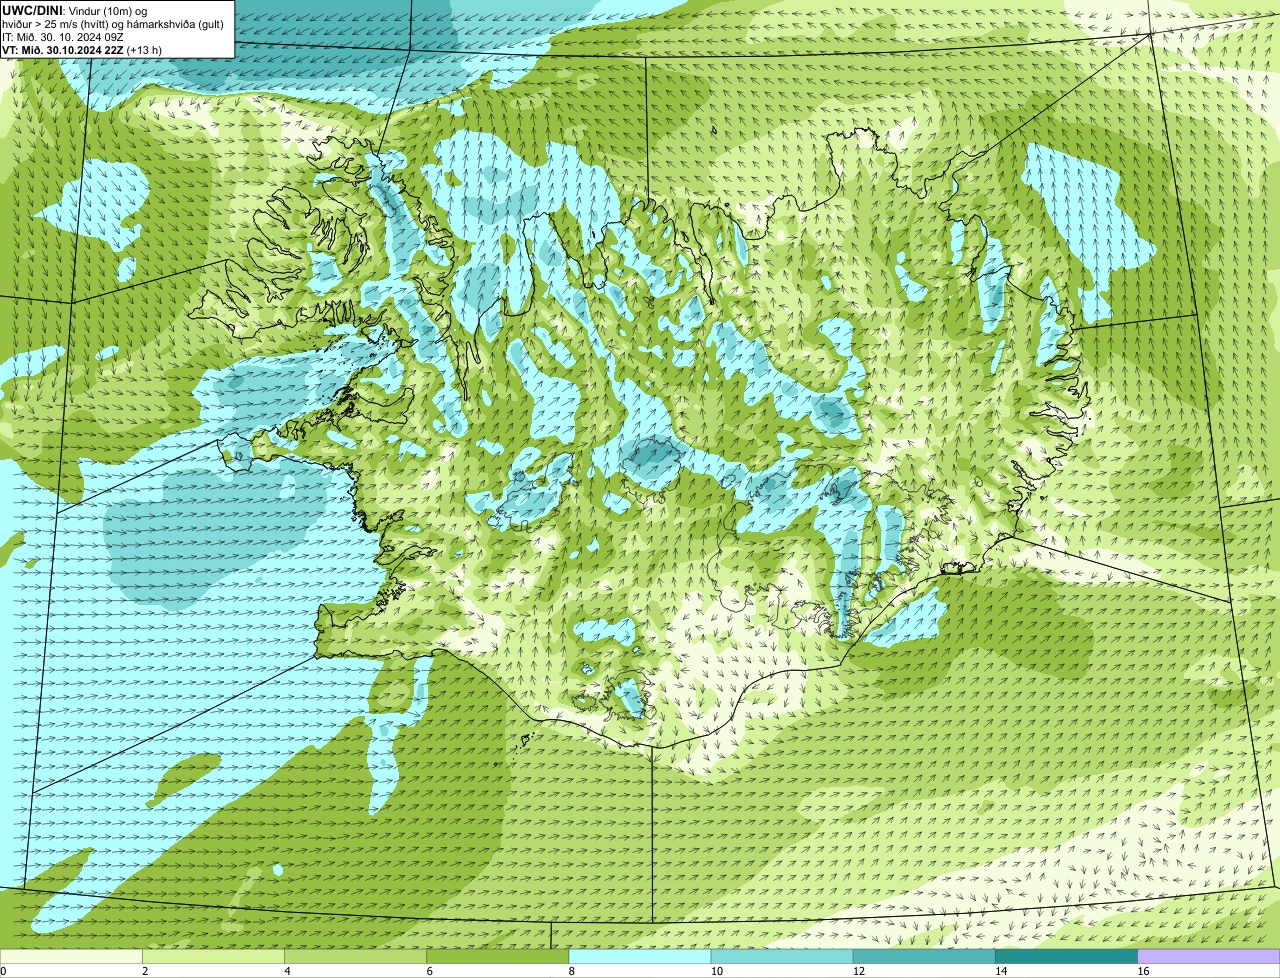Click the lavender above-16 m/s legend swatch
The height and width of the screenshot is (978, 1280).
tap(1209, 957)
